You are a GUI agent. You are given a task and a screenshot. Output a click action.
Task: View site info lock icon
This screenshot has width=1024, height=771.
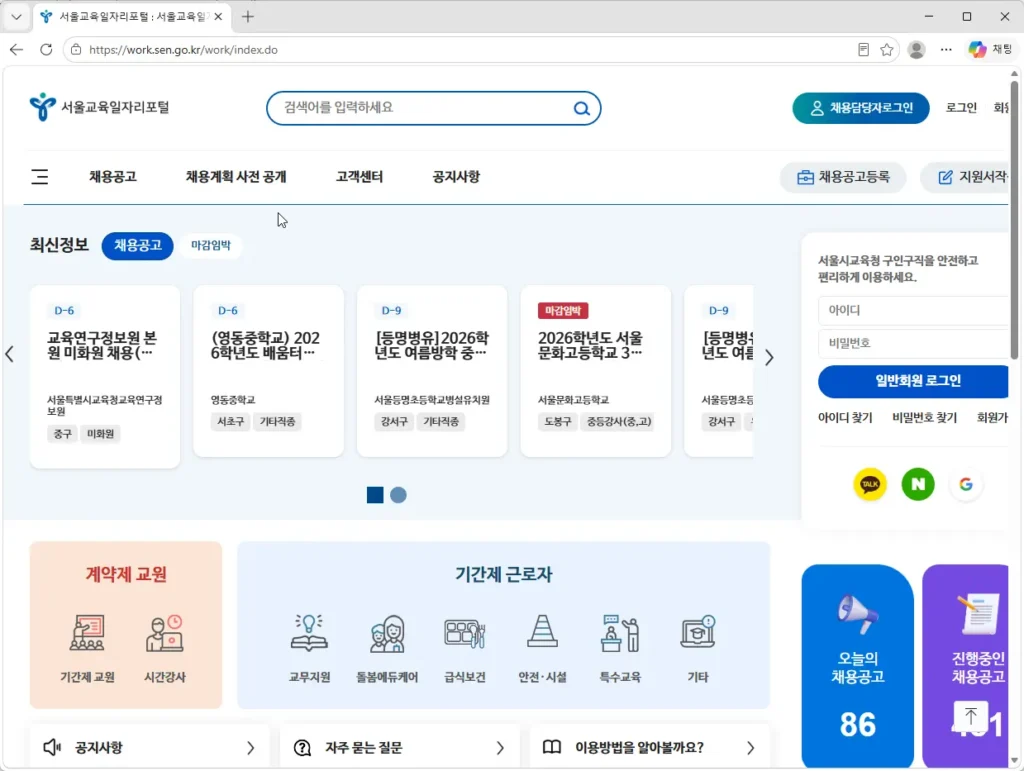point(76,50)
